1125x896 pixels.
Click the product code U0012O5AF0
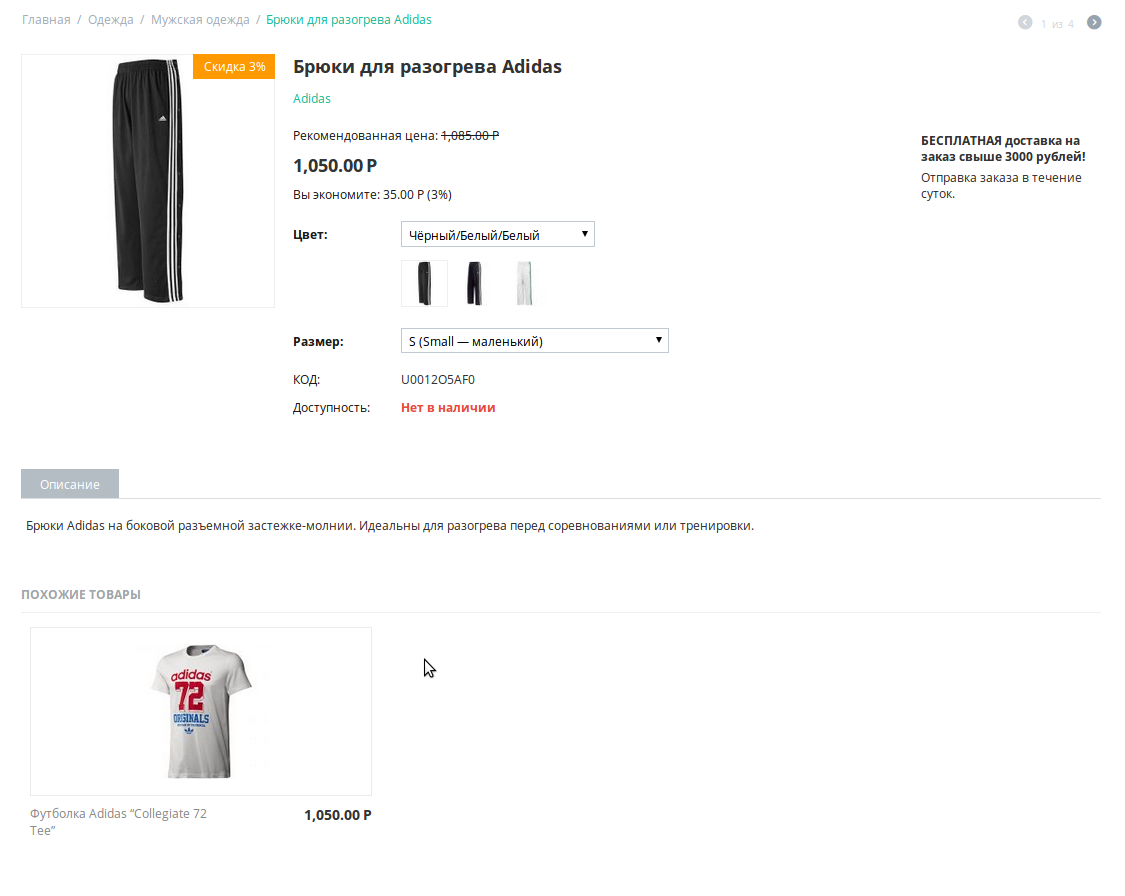click(x=438, y=379)
